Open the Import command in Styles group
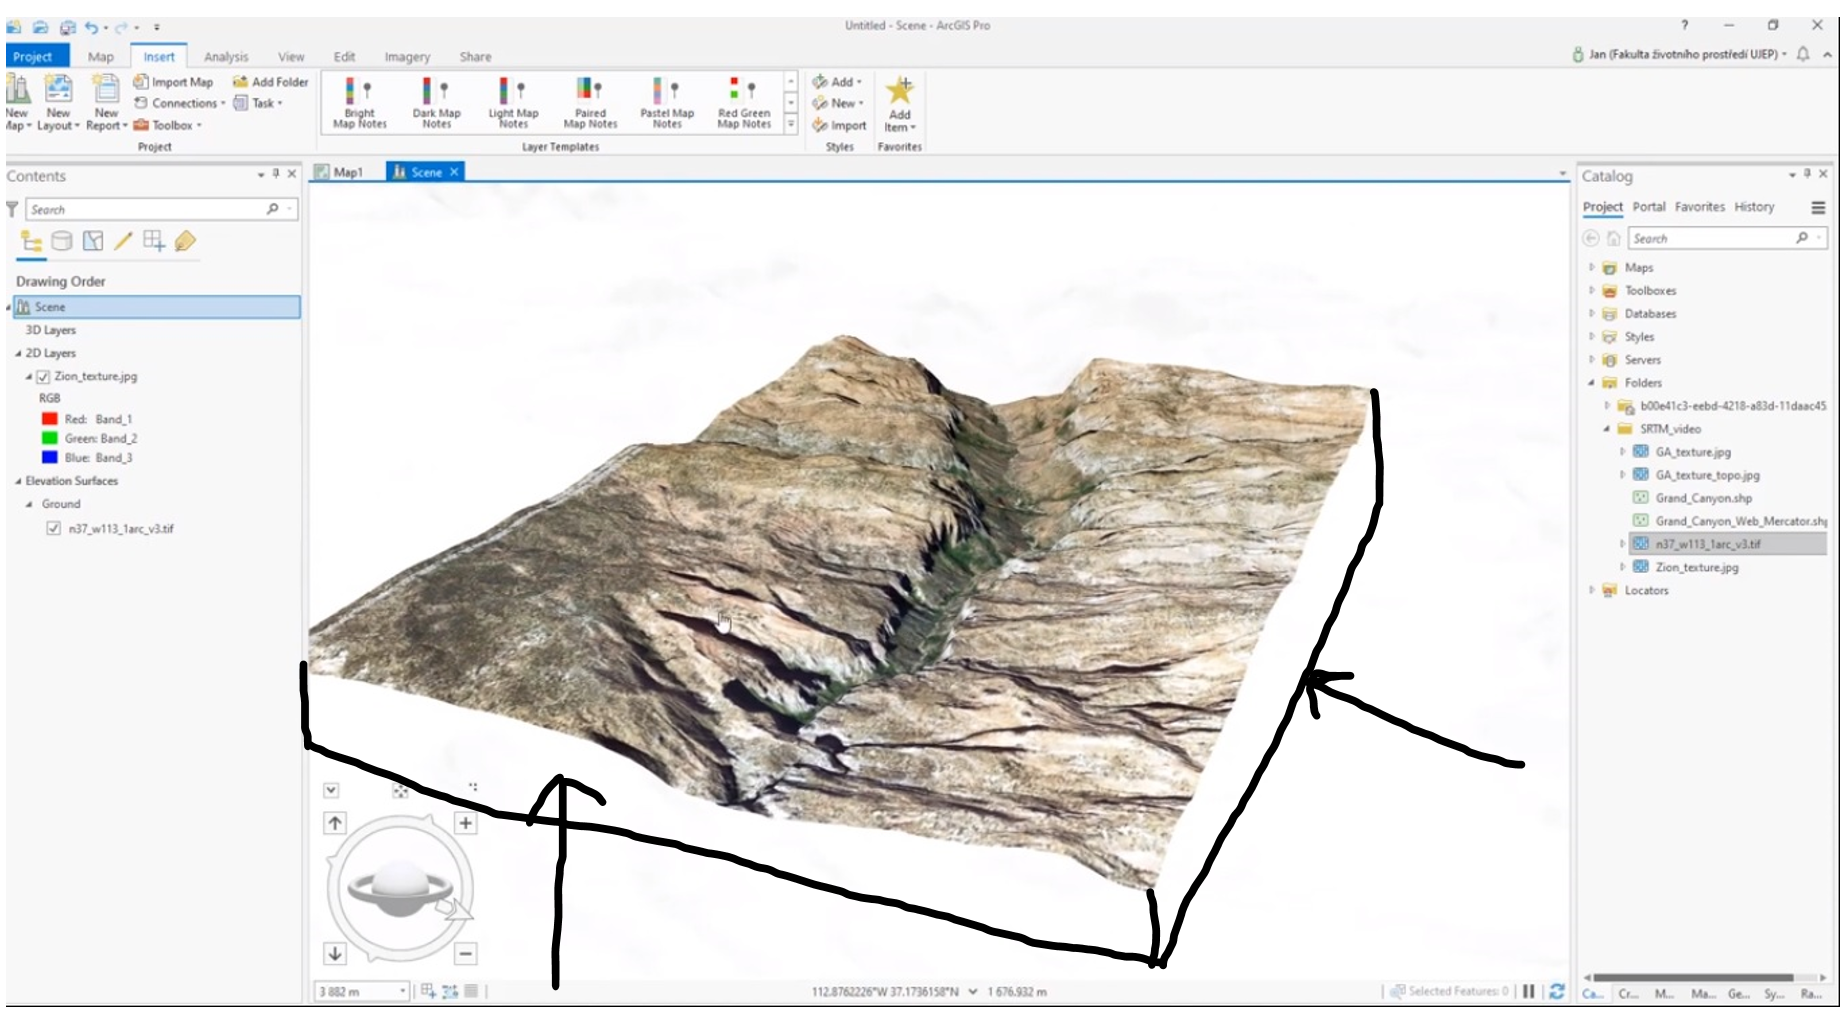This screenshot has height=1021, width=1847. pos(841,125)
